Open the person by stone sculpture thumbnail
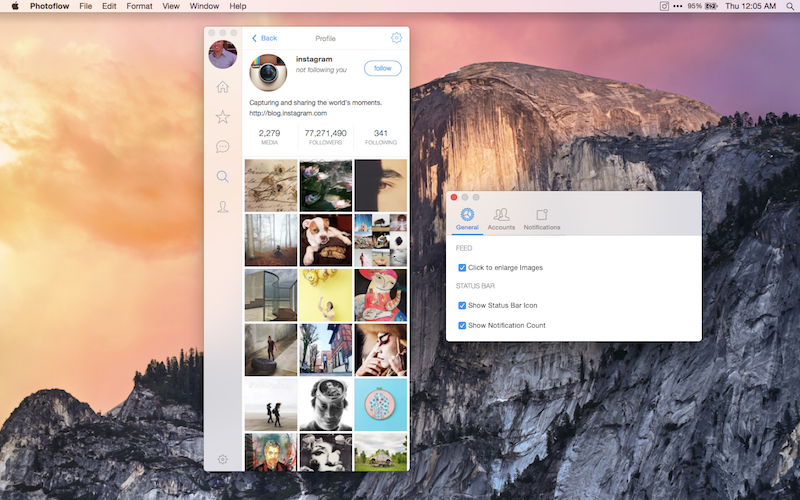Image resolution: width=800 pixels, height=500 pixels. click(x=271, y=350)
